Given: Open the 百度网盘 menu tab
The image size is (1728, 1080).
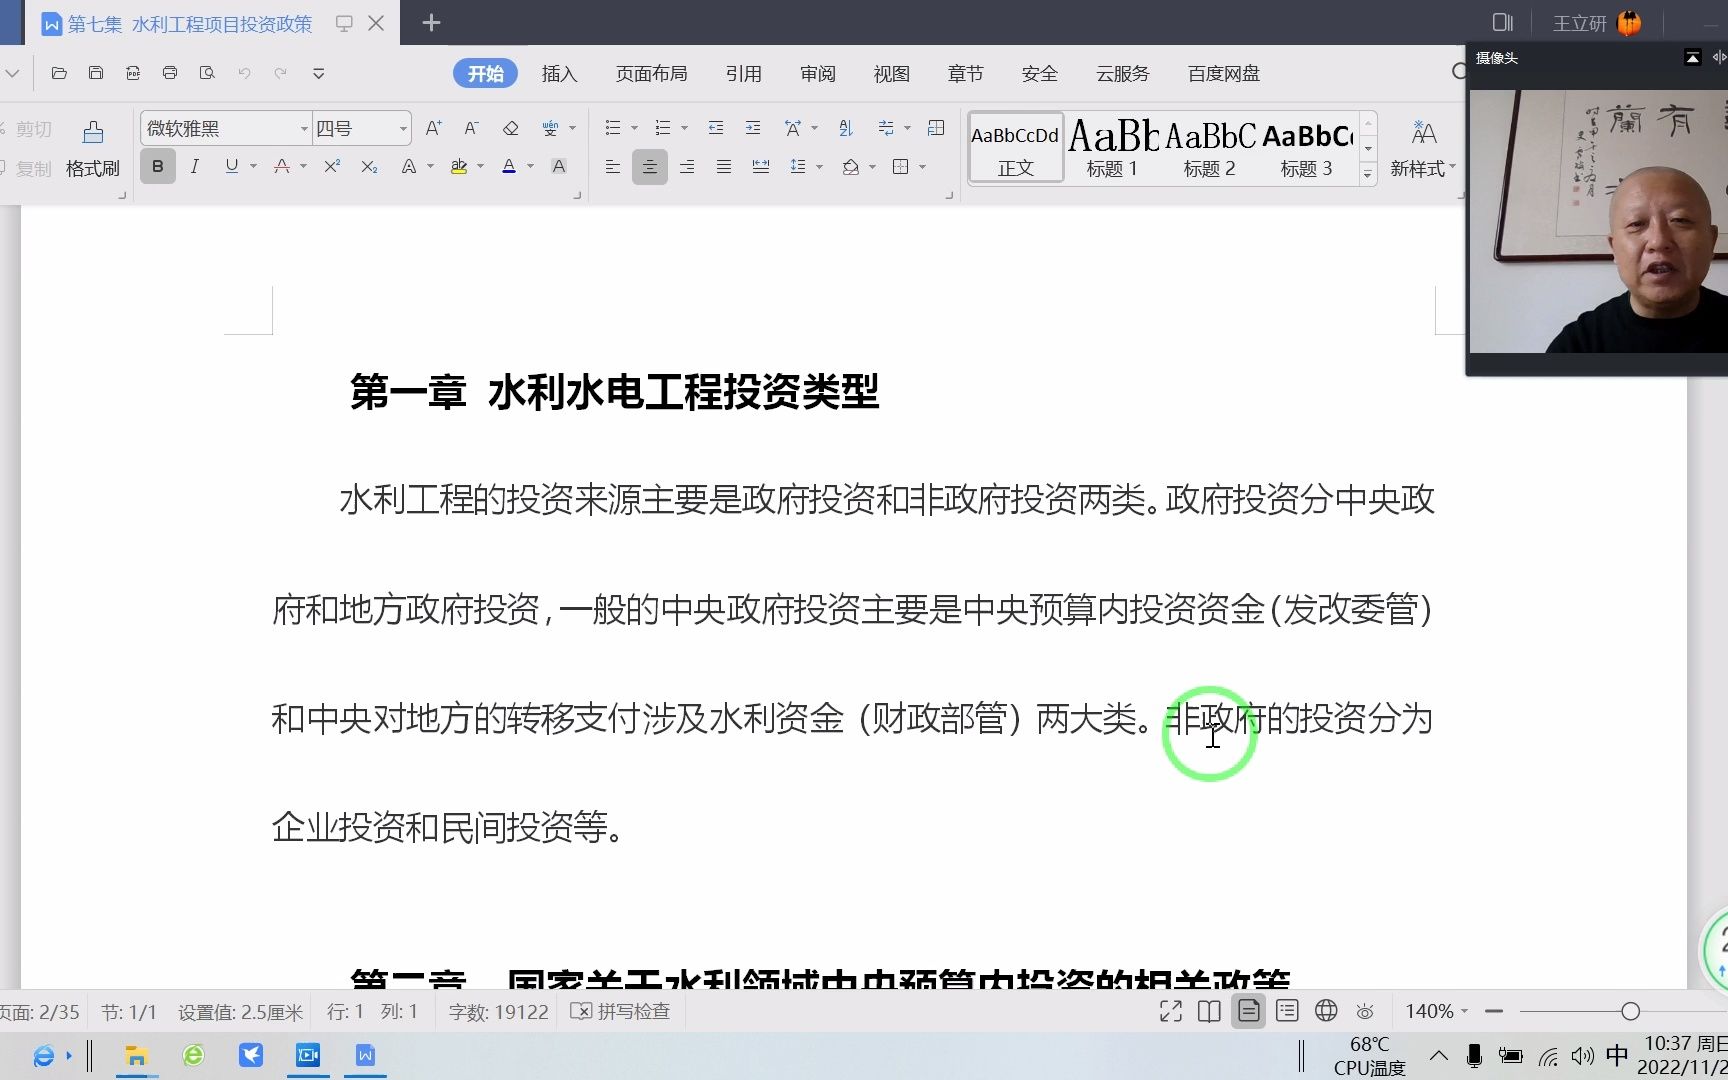Looking at the screenshot, I should (1222, 73).
